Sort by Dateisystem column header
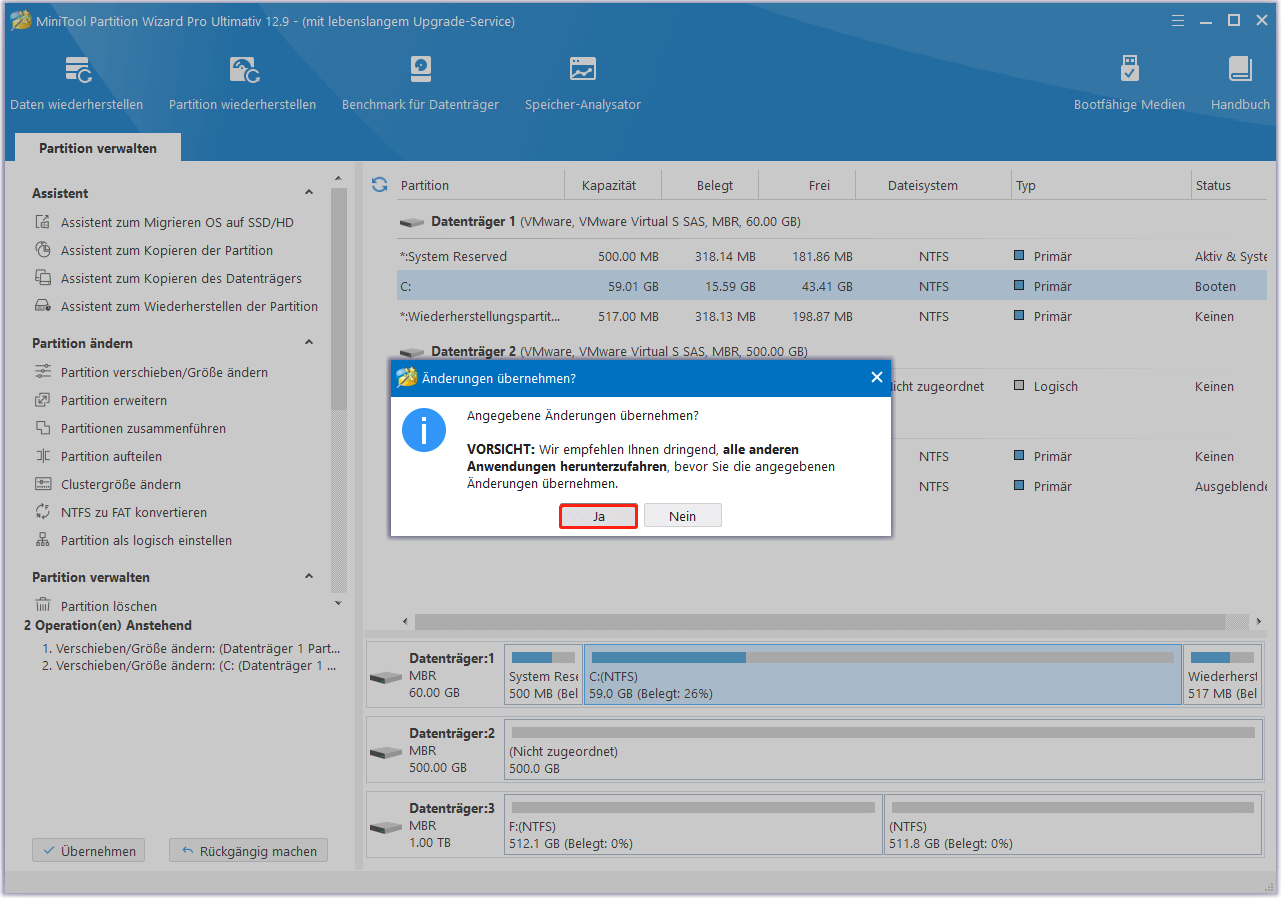This screenshot has height=898, width=1281. click(x=933, y=185)
